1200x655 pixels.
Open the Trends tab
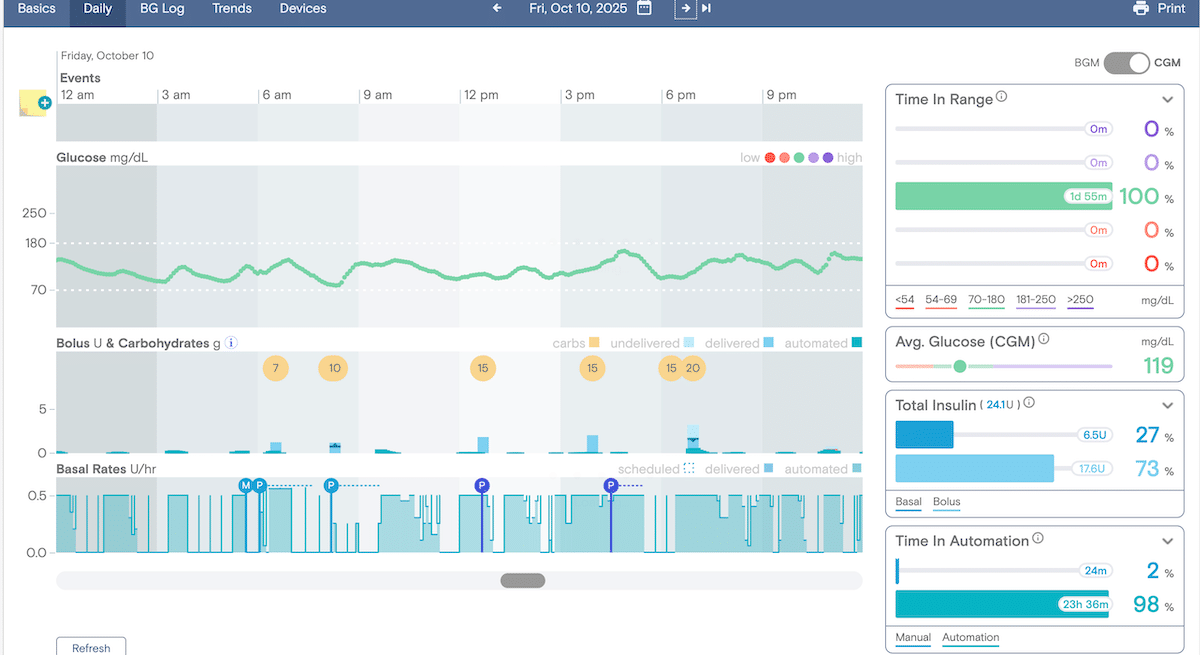(x=232, y=9)
